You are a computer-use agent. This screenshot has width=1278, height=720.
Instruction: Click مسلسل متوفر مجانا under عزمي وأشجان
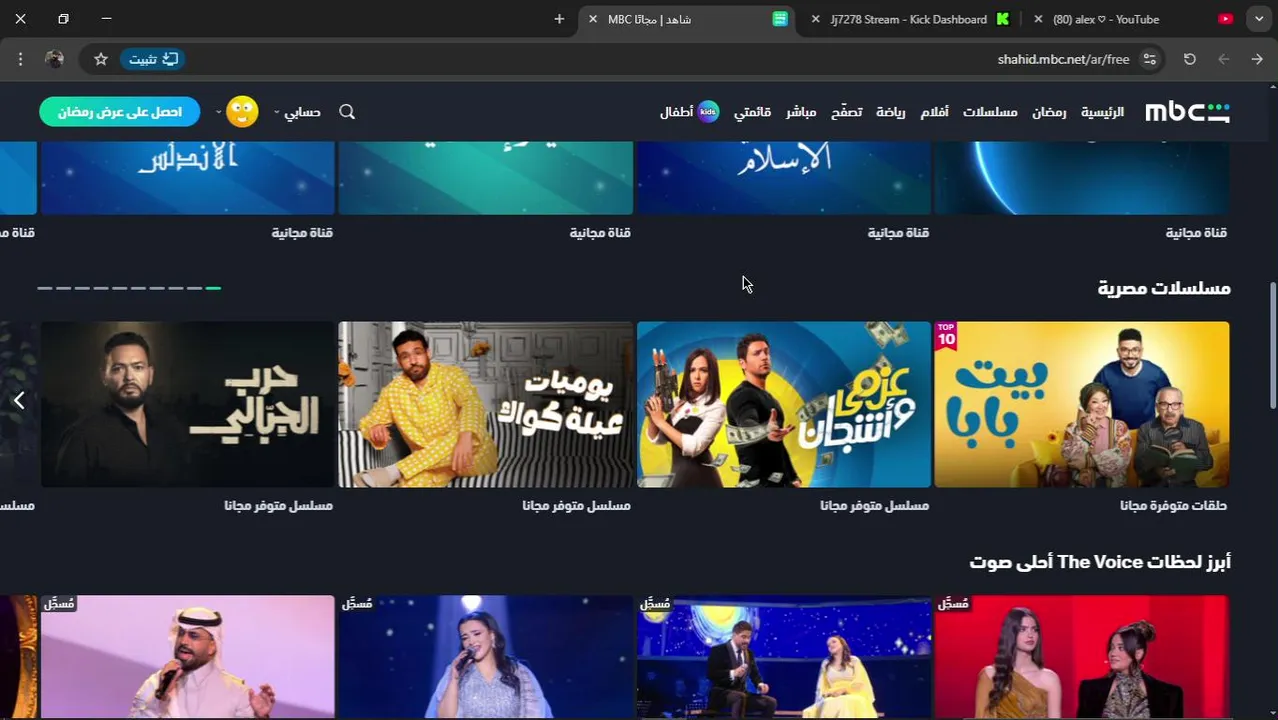coord(874,506)
